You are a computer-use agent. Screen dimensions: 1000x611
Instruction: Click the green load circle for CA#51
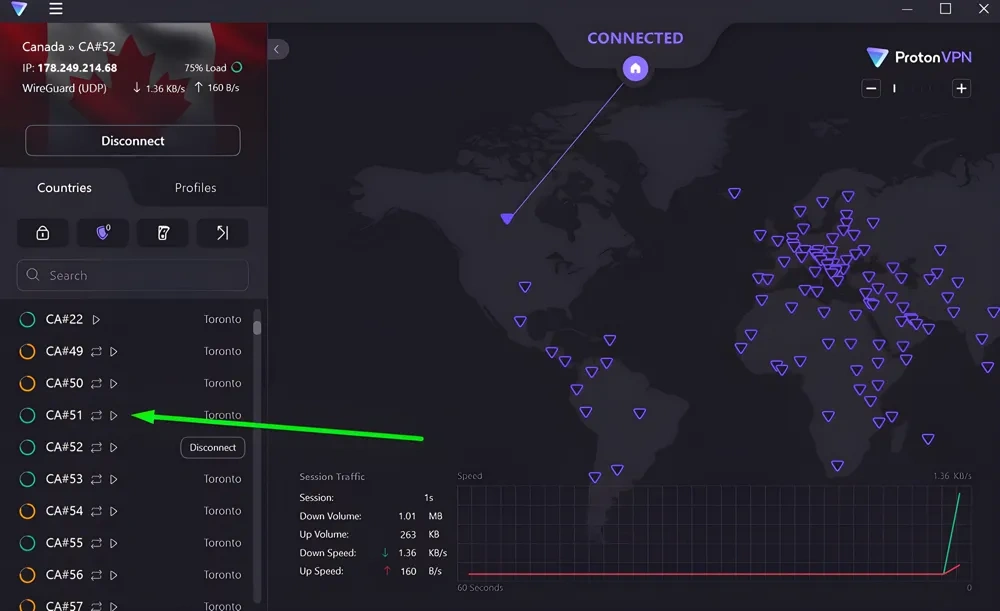pos(27,415)
